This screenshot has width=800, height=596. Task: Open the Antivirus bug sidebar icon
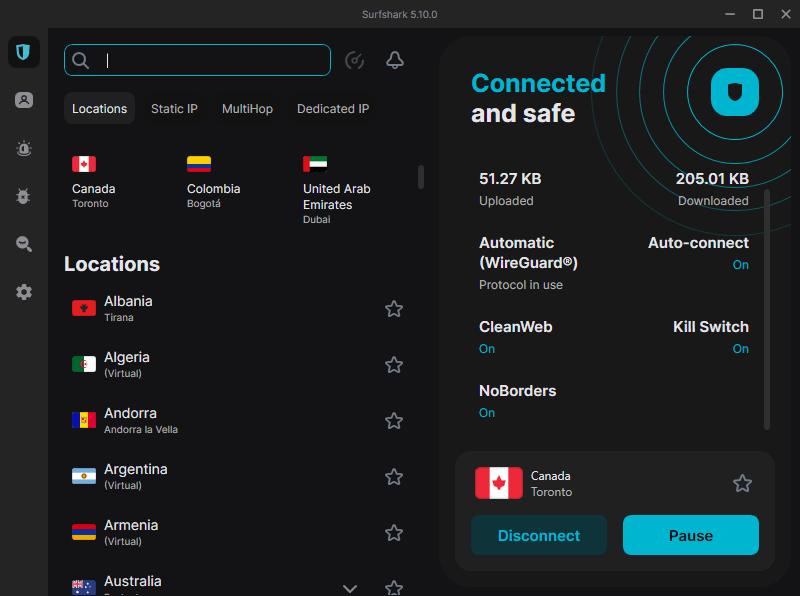(x=23, y=196)
